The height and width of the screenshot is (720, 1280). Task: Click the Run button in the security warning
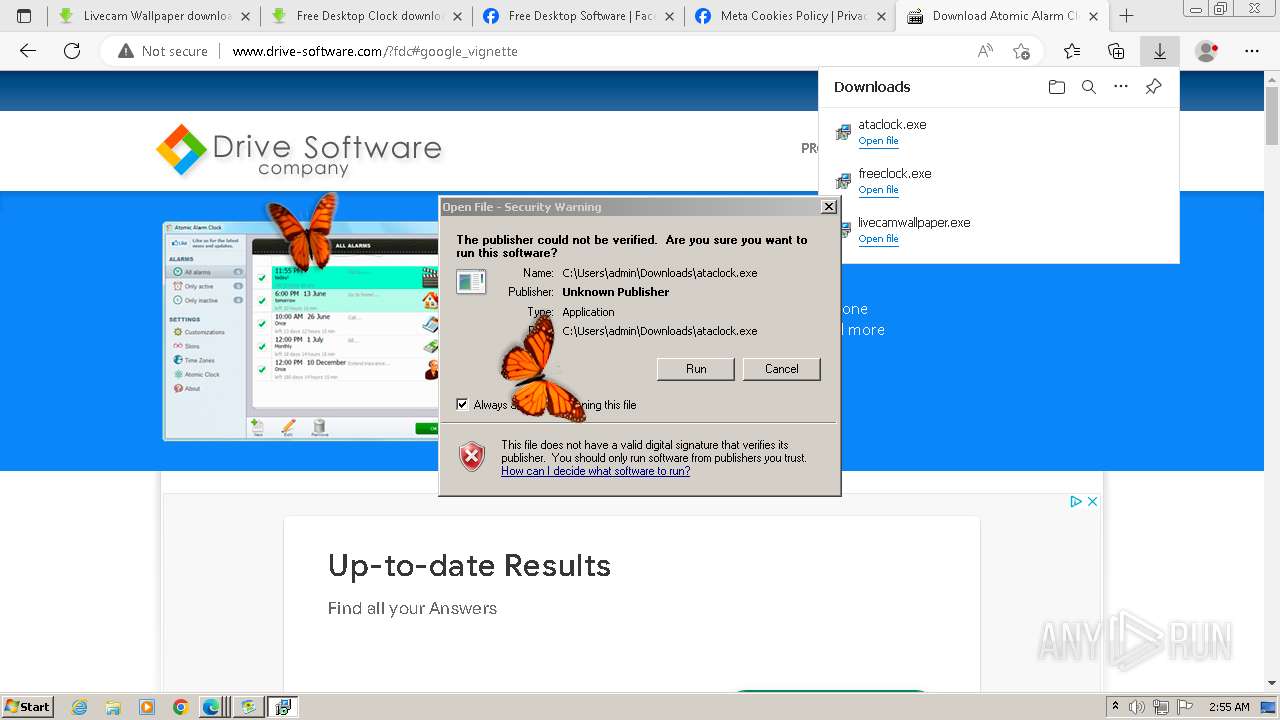(696, 369)
